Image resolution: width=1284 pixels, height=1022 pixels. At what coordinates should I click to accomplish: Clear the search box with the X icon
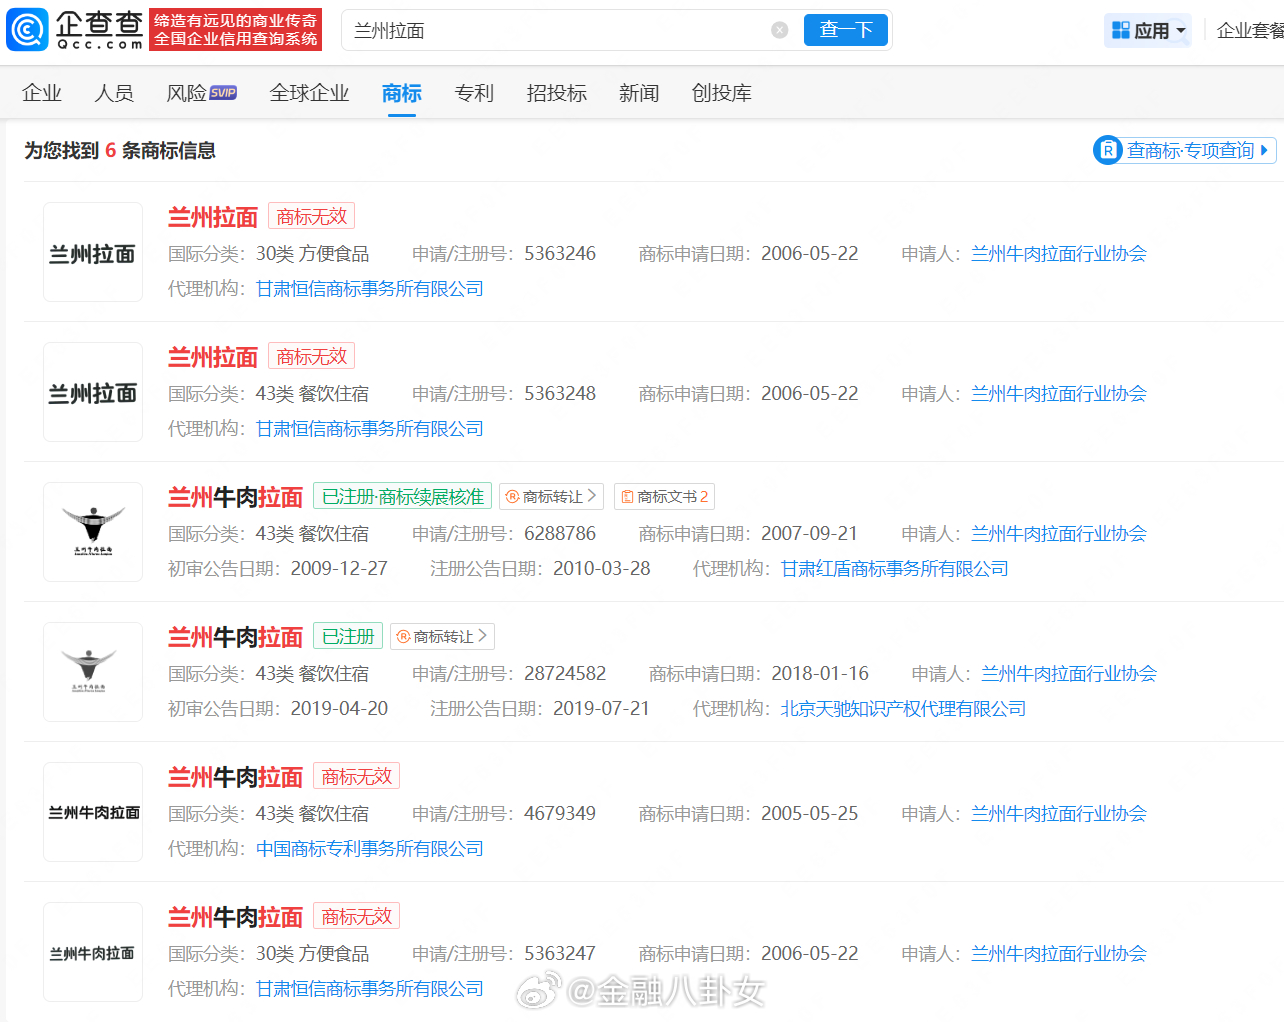780,31
